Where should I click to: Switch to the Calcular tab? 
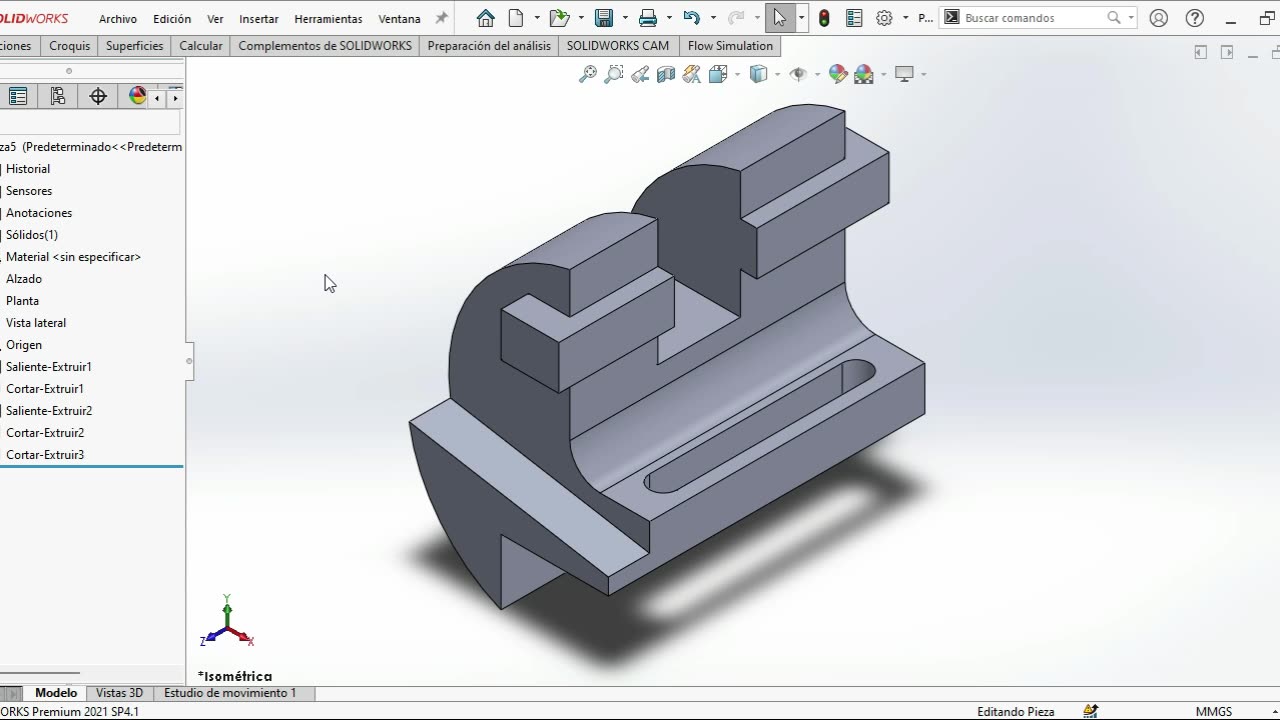coord(201,46)
